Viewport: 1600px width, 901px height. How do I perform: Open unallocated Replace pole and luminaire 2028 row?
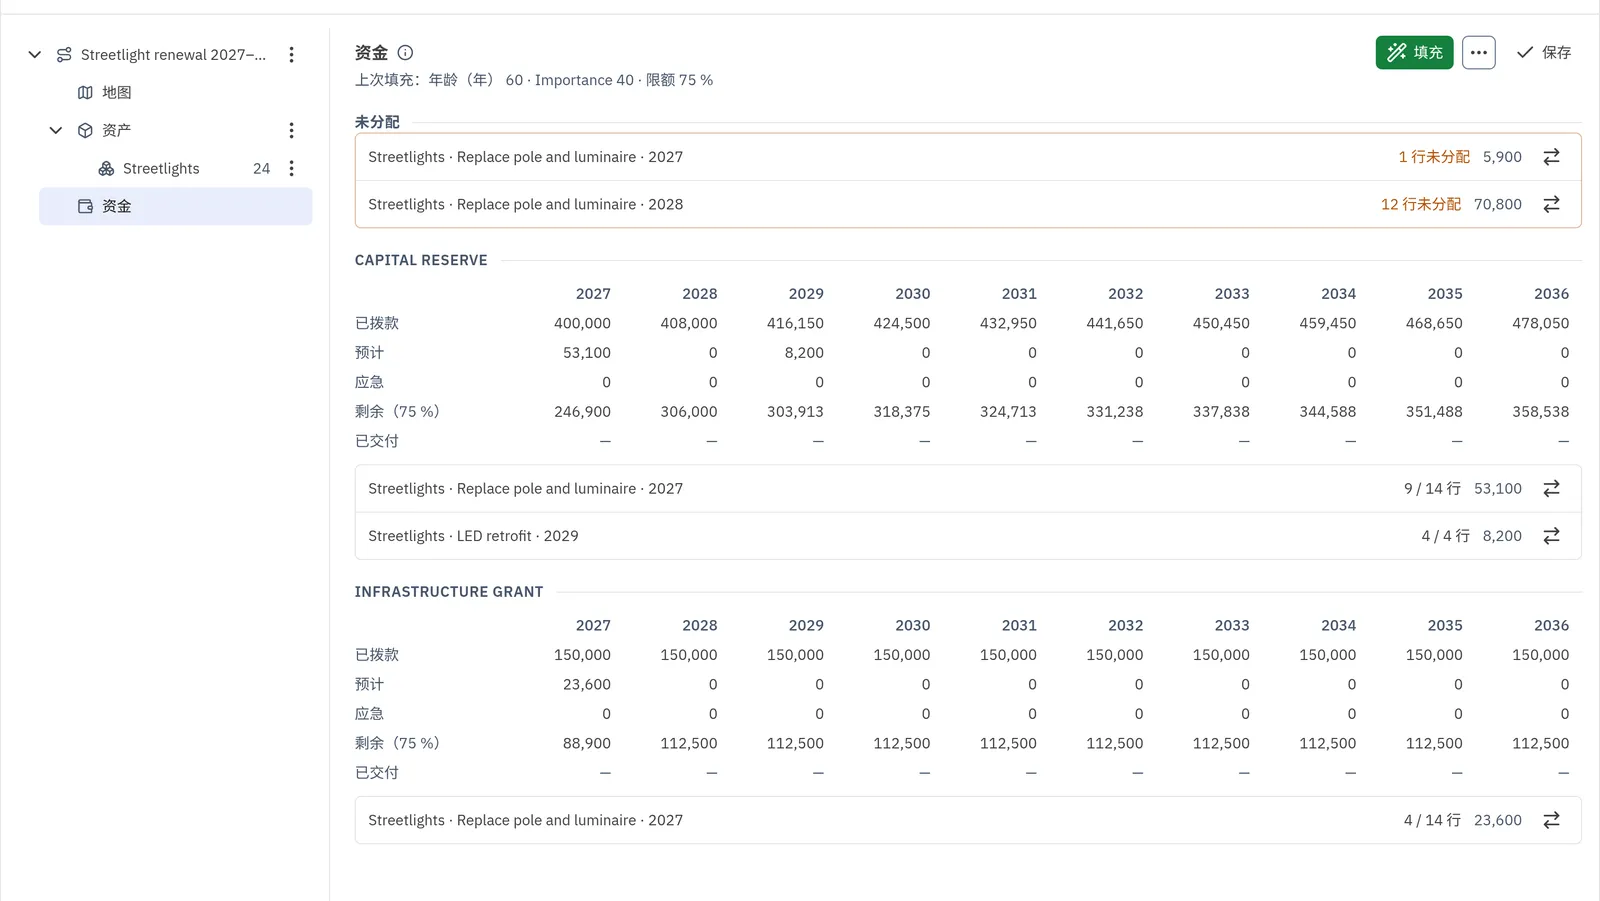(968, 204)
